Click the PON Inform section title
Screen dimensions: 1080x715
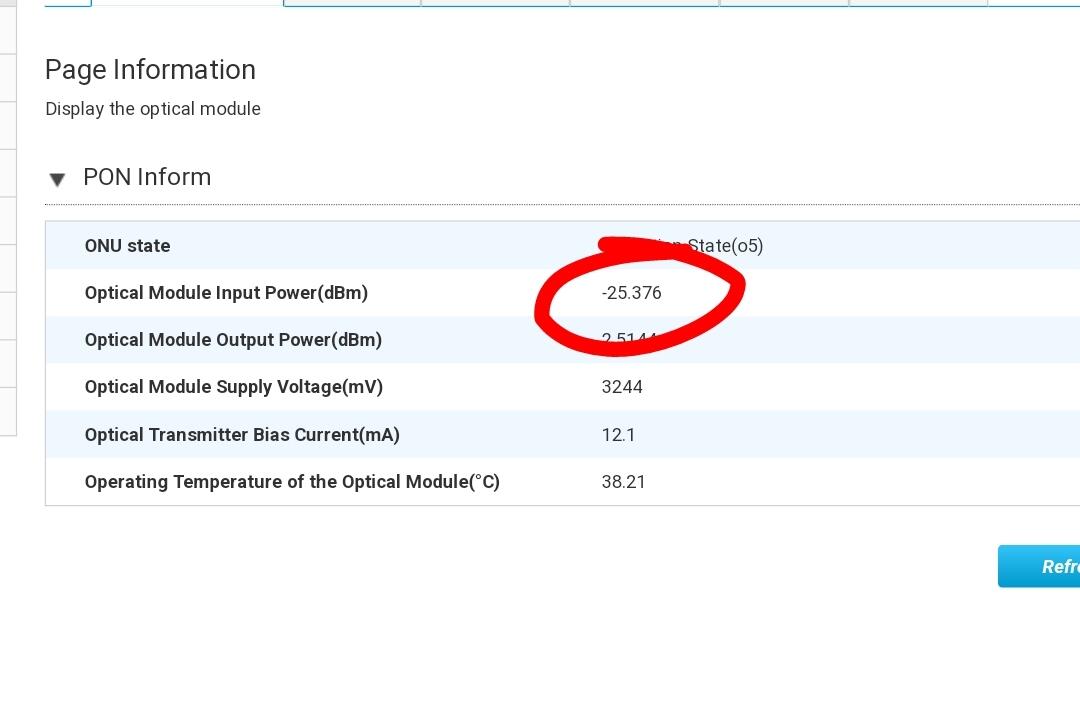point(147,177)
